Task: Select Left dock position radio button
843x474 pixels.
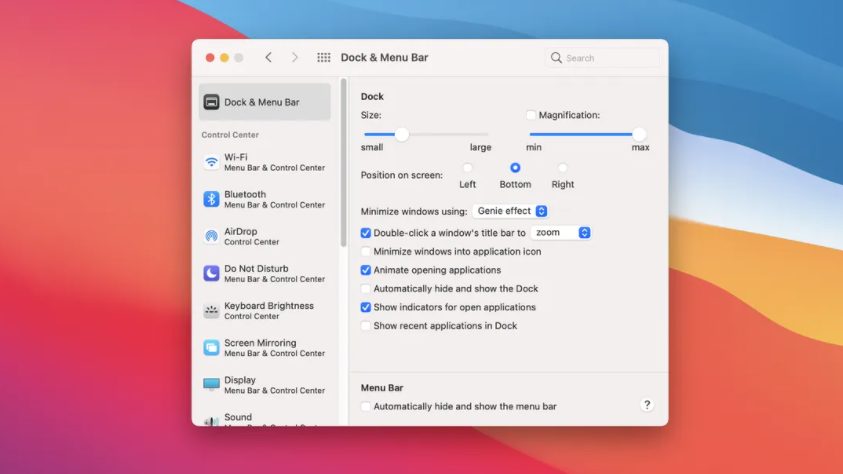Action: click(x=467, y=168)
